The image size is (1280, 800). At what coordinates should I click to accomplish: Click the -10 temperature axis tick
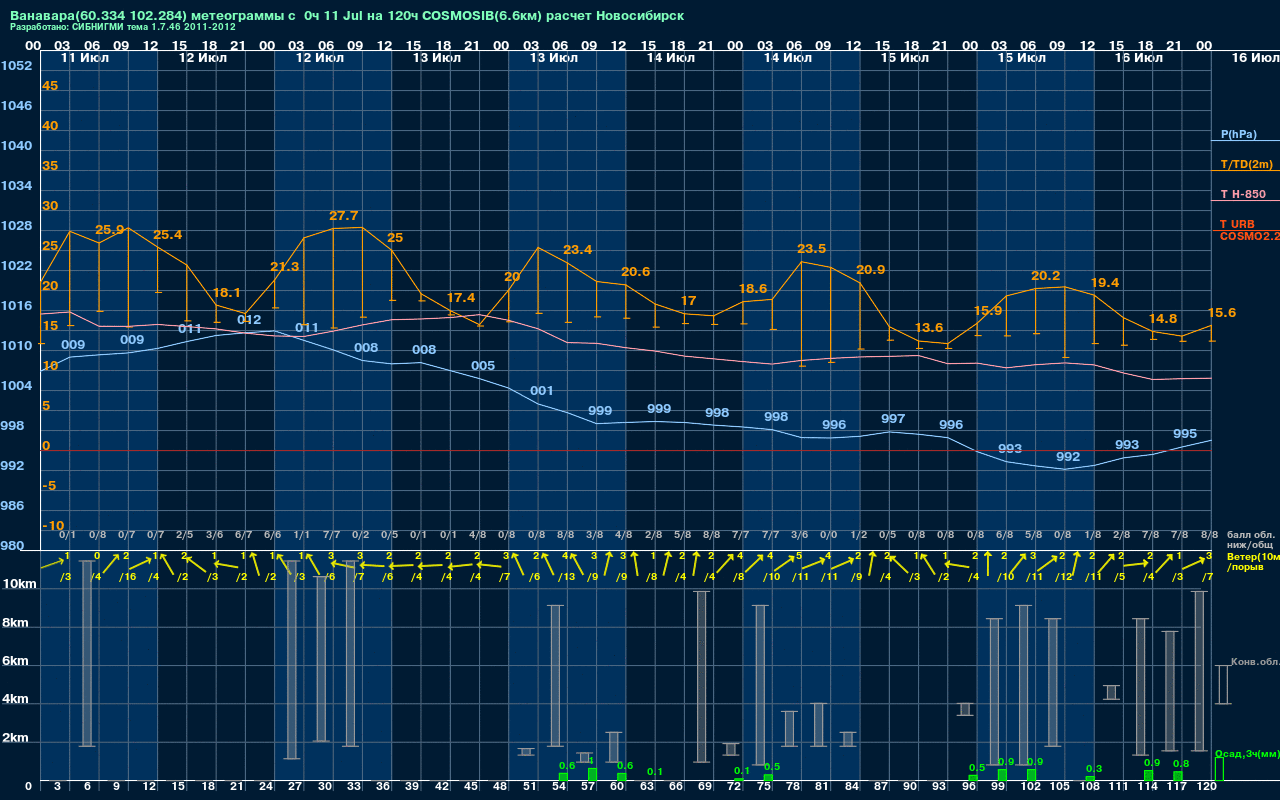(x=54, y=526)
